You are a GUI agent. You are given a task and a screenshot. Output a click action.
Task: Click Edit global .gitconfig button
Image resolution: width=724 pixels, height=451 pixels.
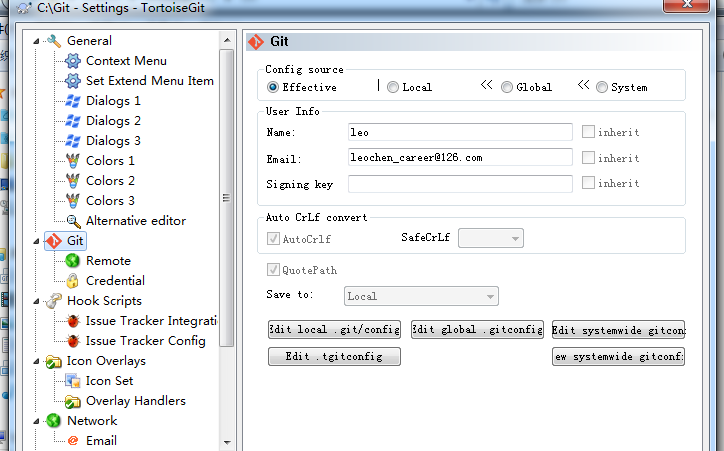pyautogui.click(x=477, y=330)
